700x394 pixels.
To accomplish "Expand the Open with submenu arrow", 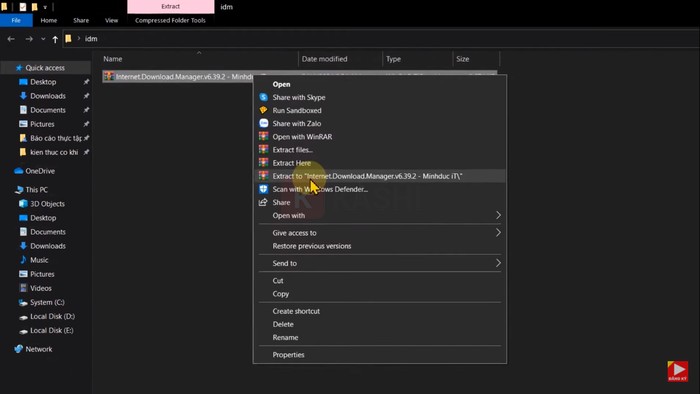I will (498, 215).
